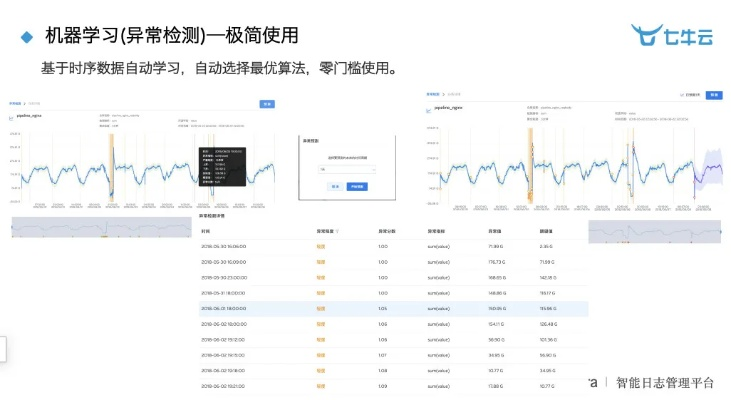Image resolution: width=731 pixels, height=400 pixels.
Task: Click the orange anomaly band in left chart
Action: pyautogui.click(x=113, y=165)
